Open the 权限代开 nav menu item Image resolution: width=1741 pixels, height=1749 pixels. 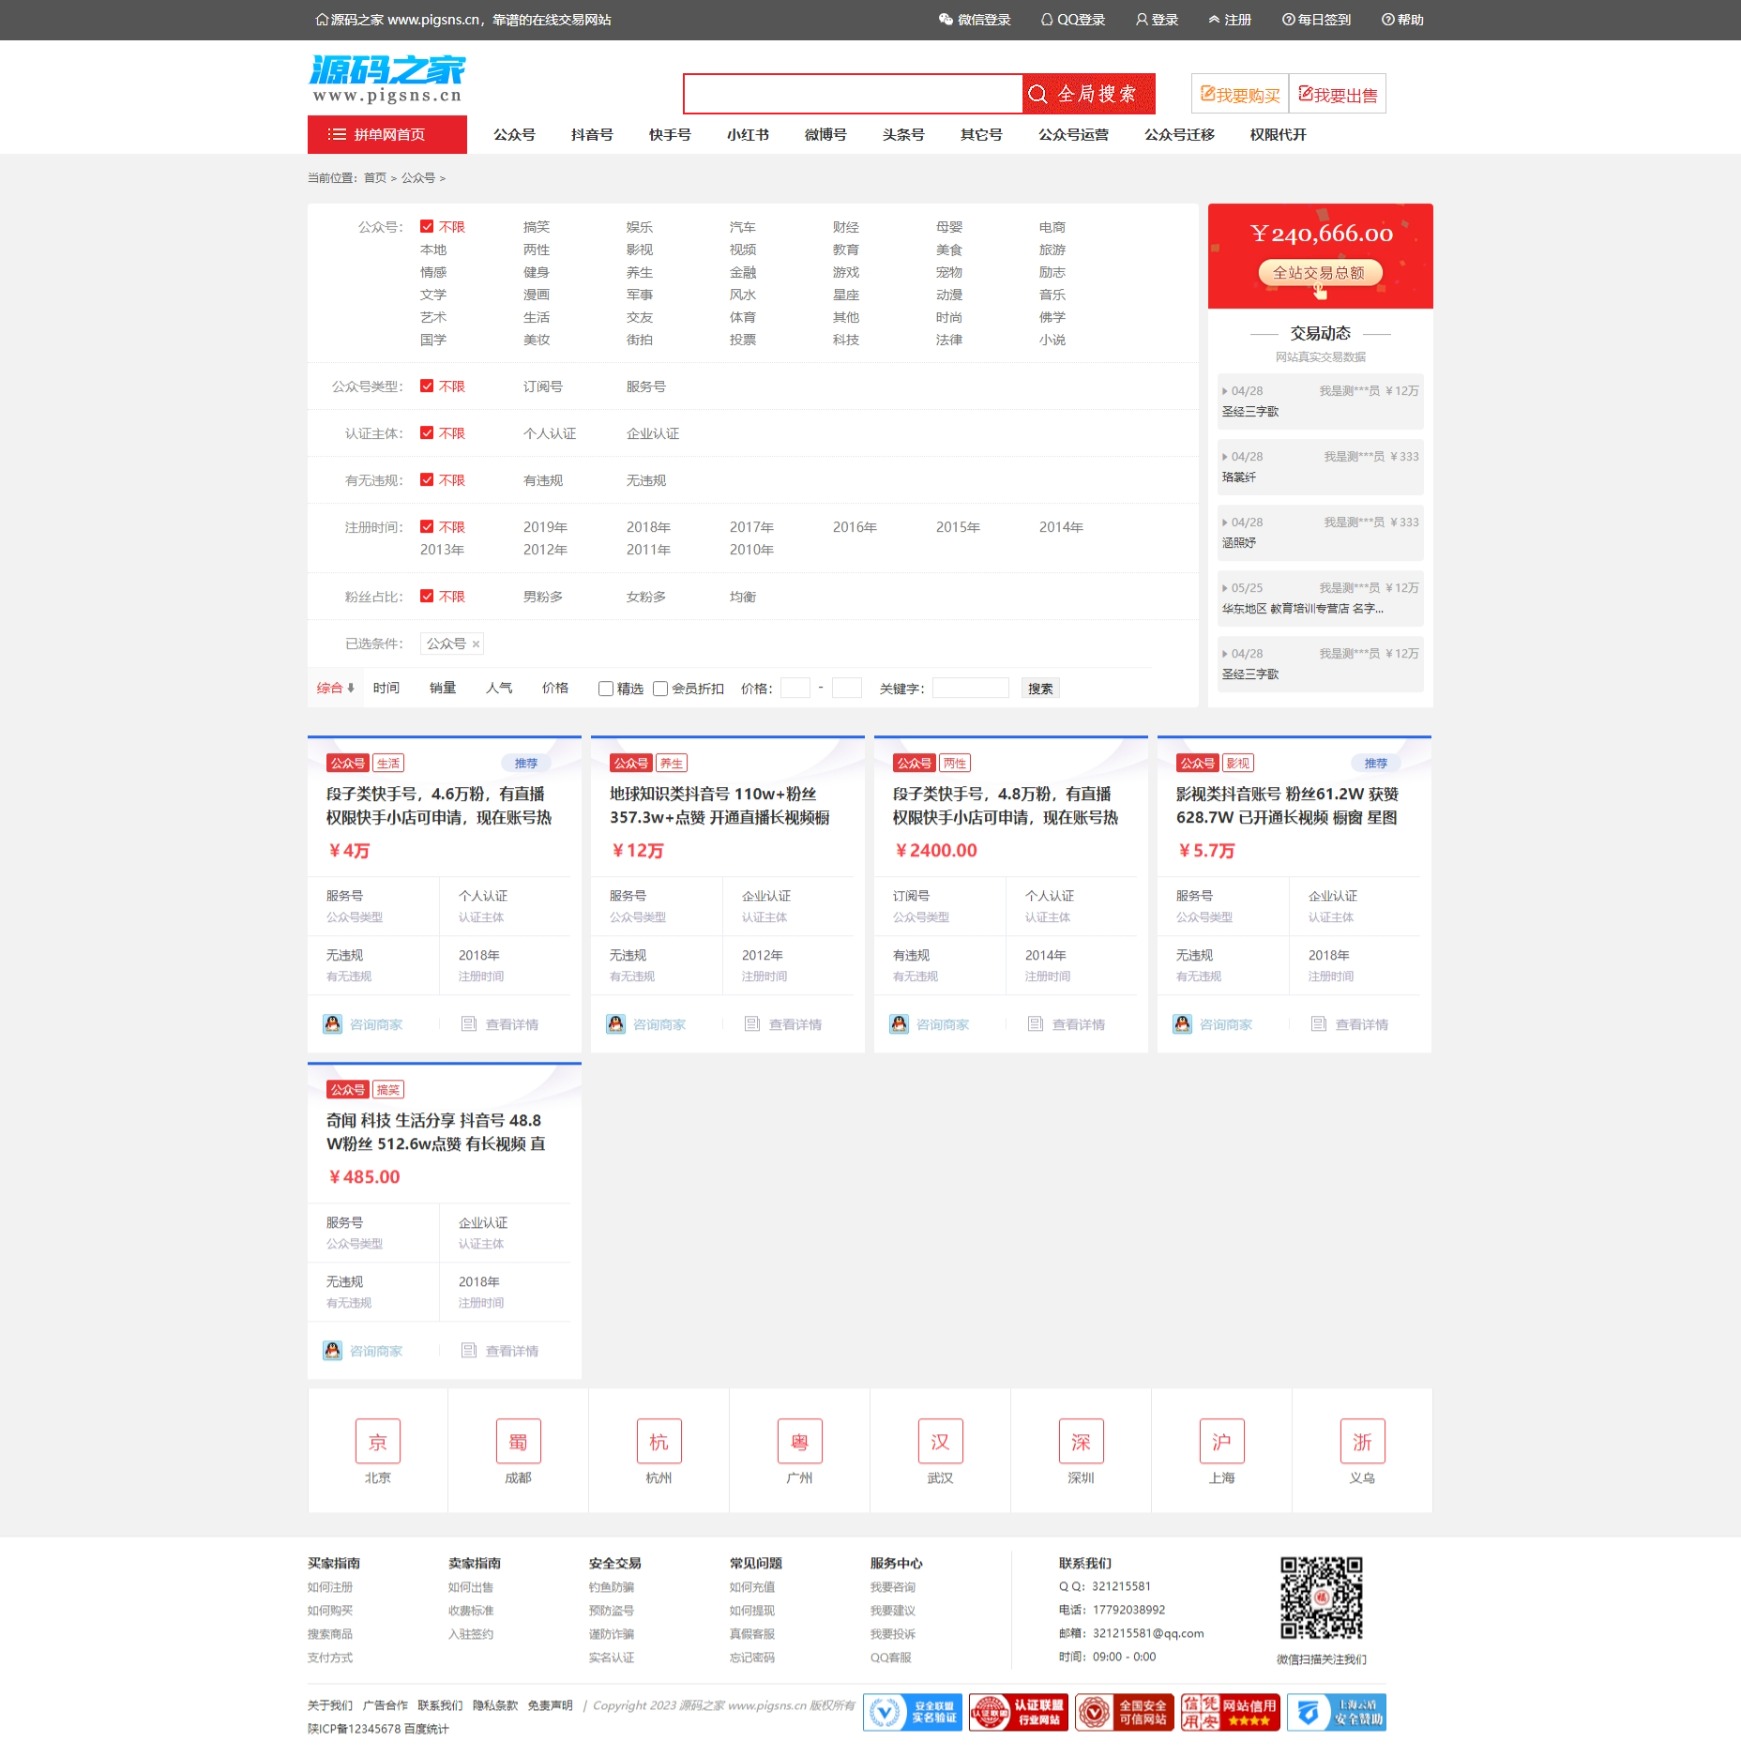pos(1278,135)
